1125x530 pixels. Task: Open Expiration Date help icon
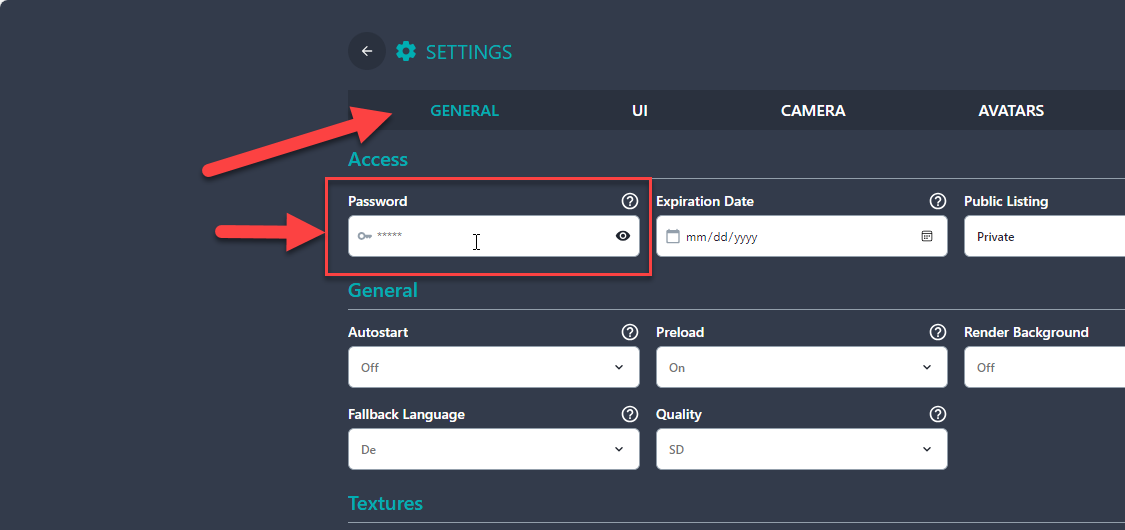[x=938, y=201]
